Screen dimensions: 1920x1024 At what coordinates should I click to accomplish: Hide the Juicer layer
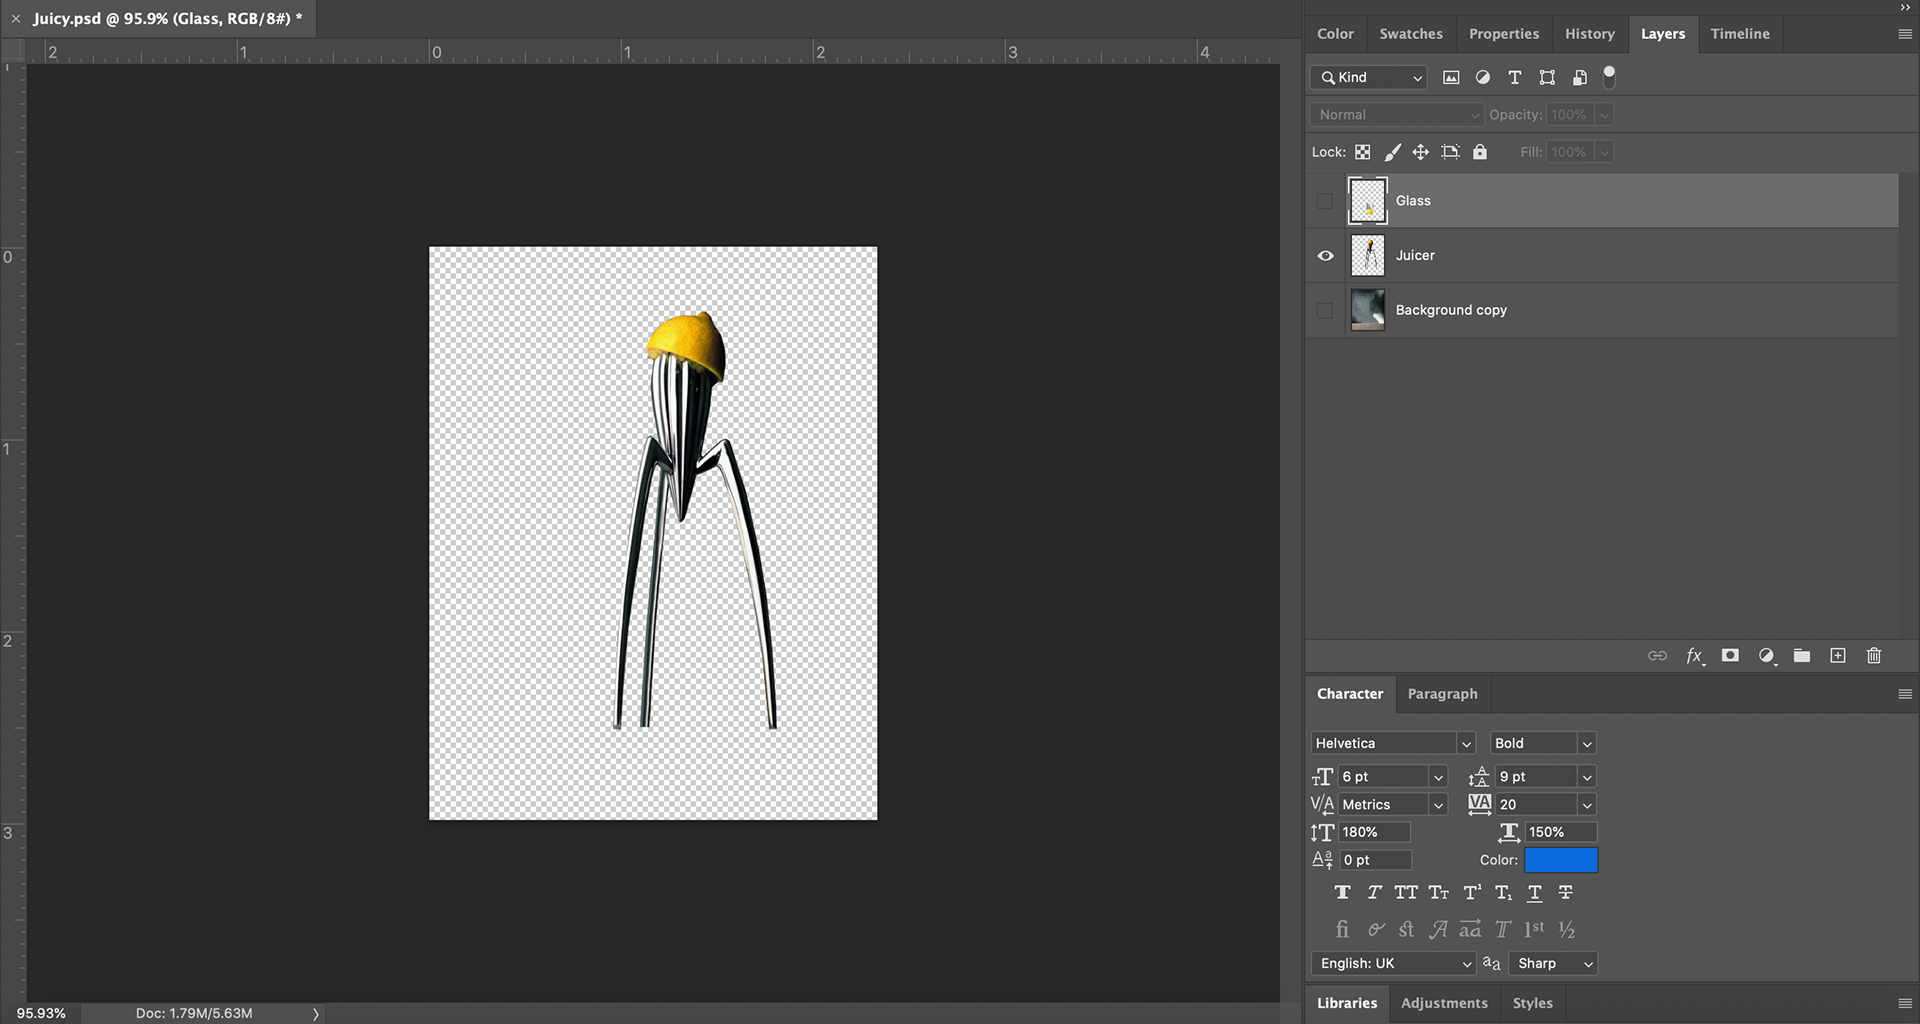1325,256
